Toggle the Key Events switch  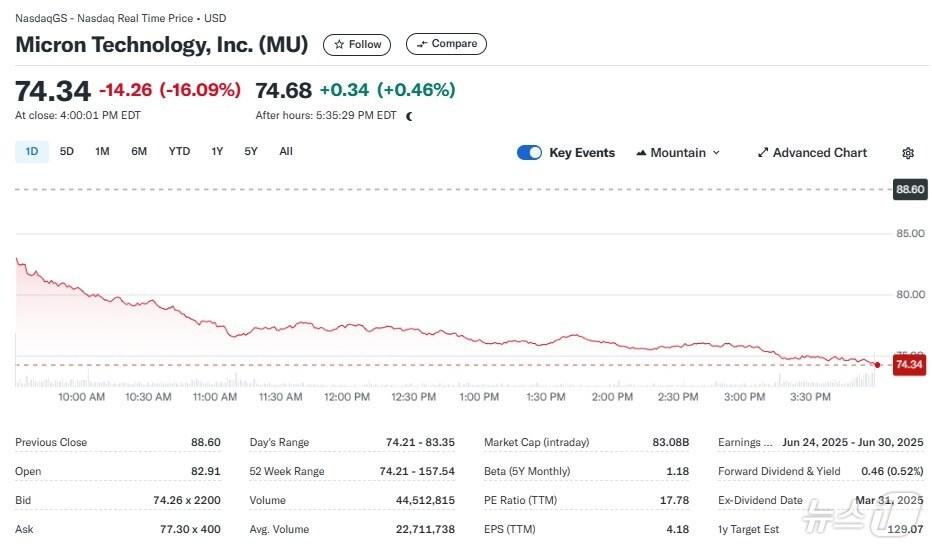(529, 153)
